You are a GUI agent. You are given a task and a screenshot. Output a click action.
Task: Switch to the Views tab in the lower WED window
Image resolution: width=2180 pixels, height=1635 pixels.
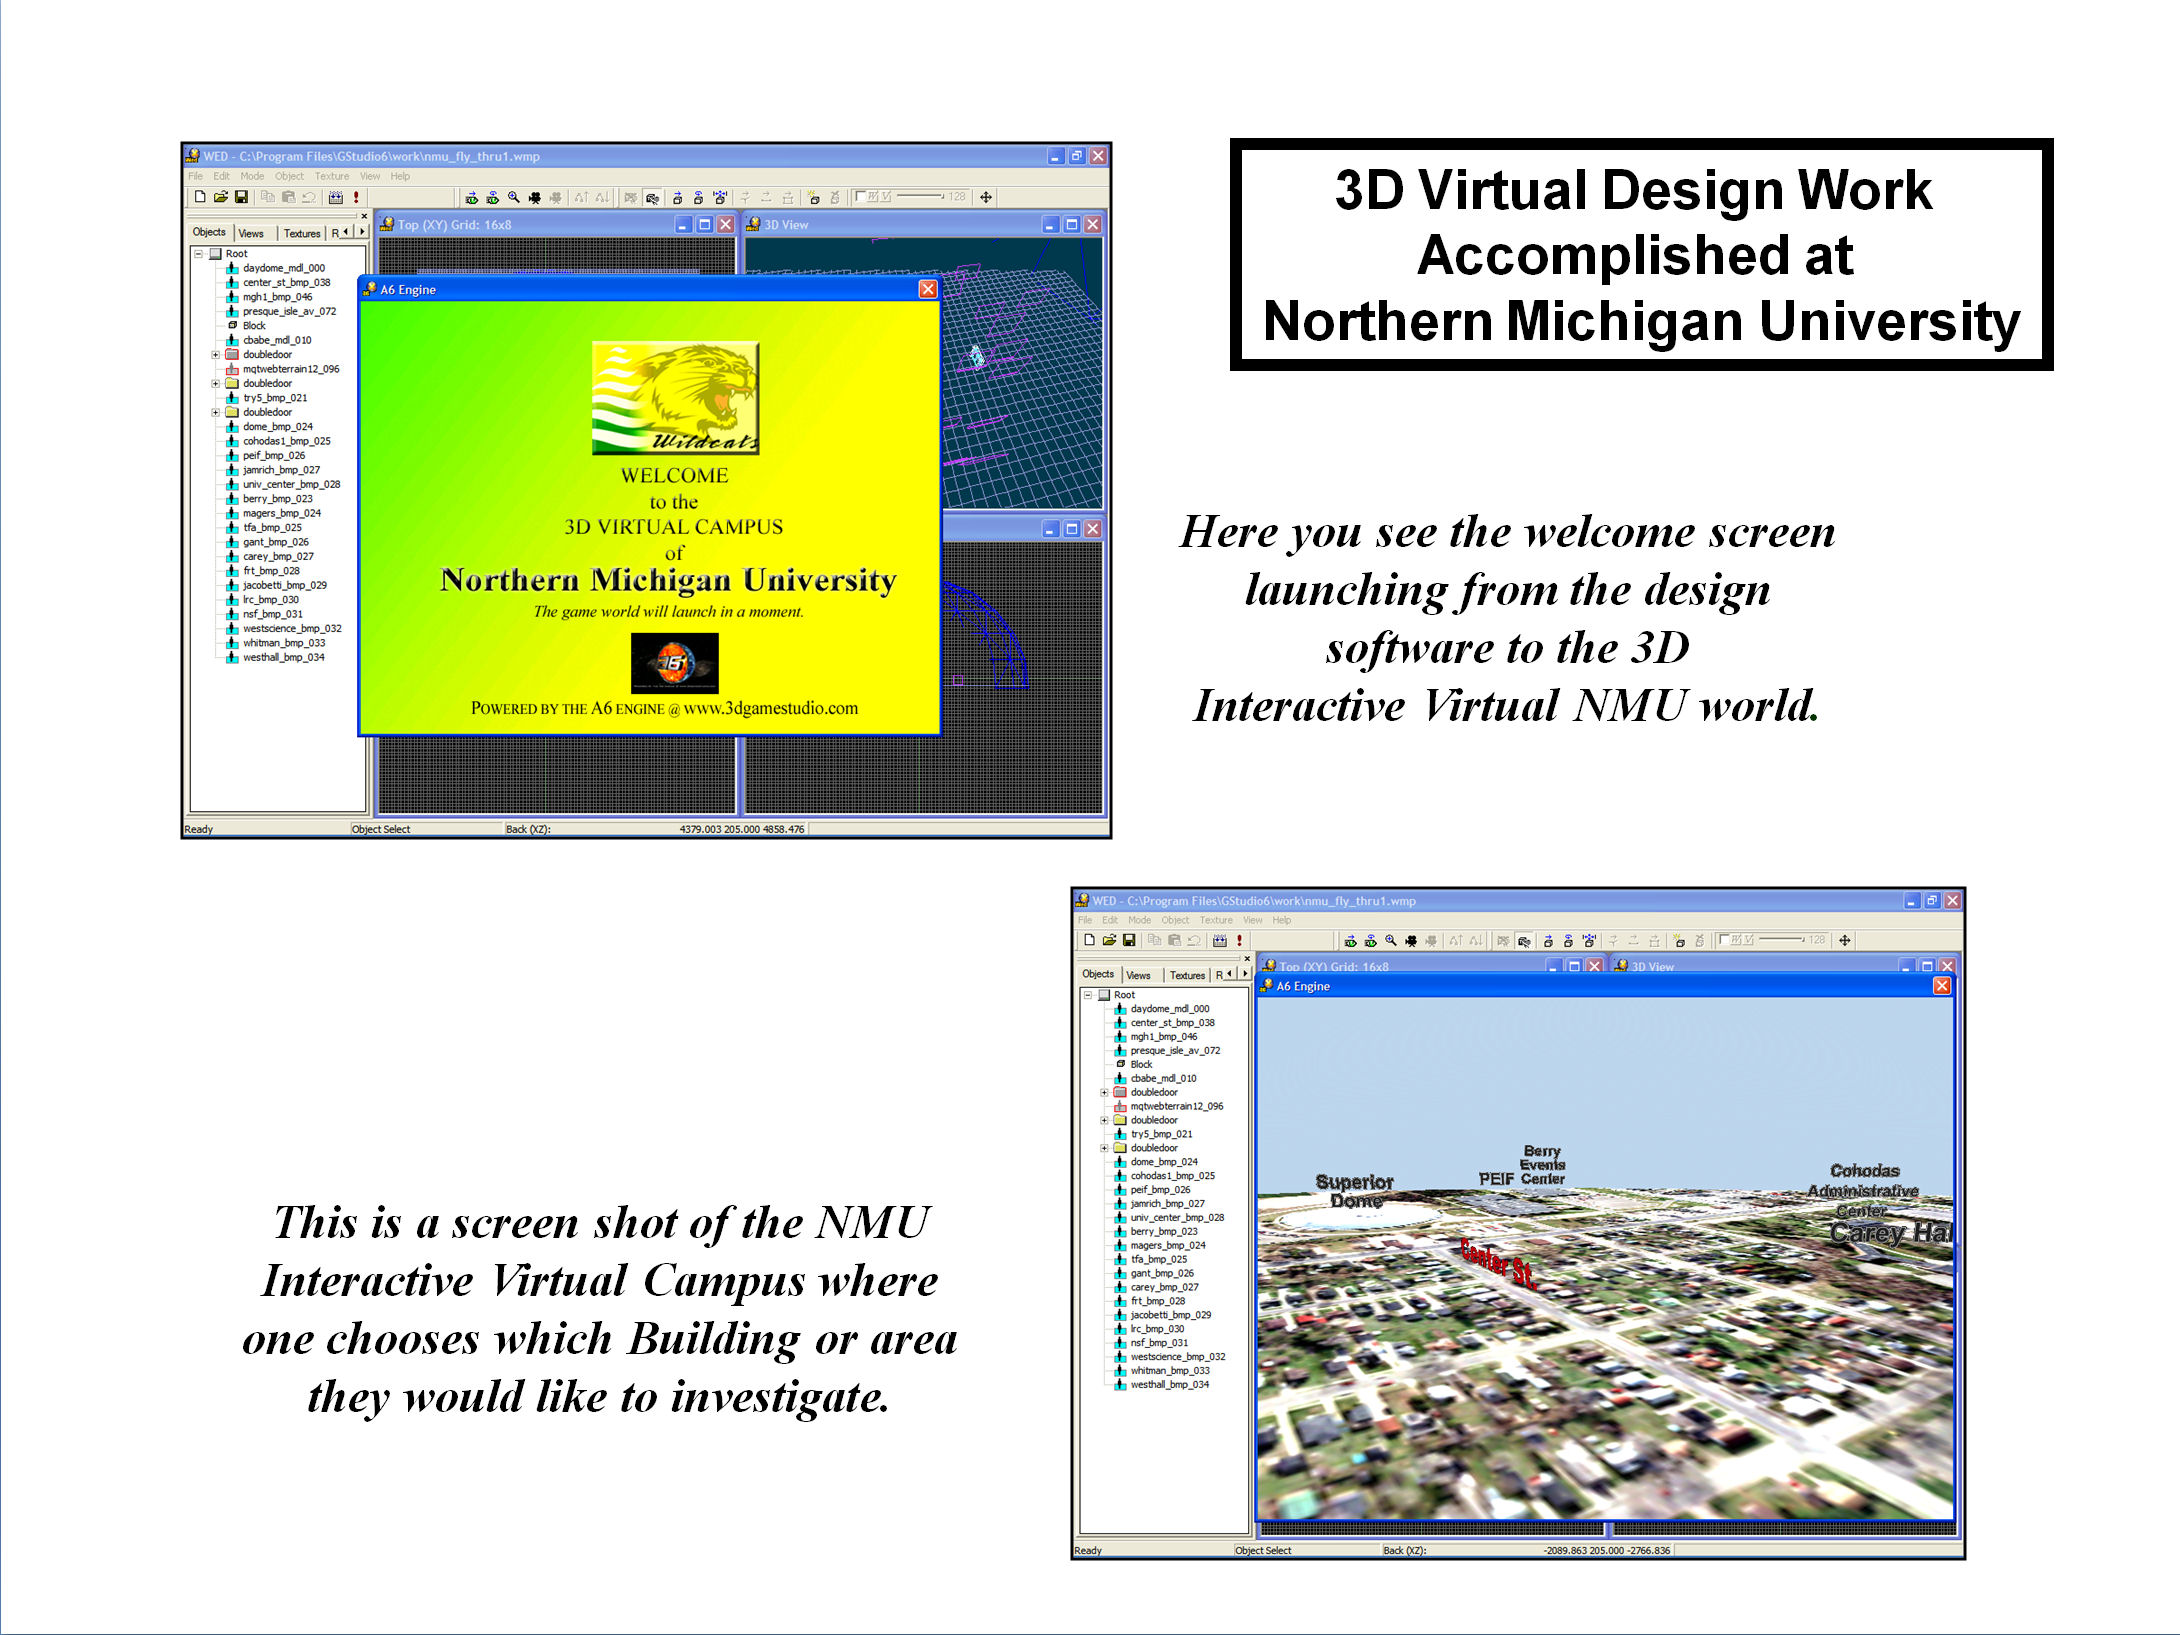click(1138, 975)
